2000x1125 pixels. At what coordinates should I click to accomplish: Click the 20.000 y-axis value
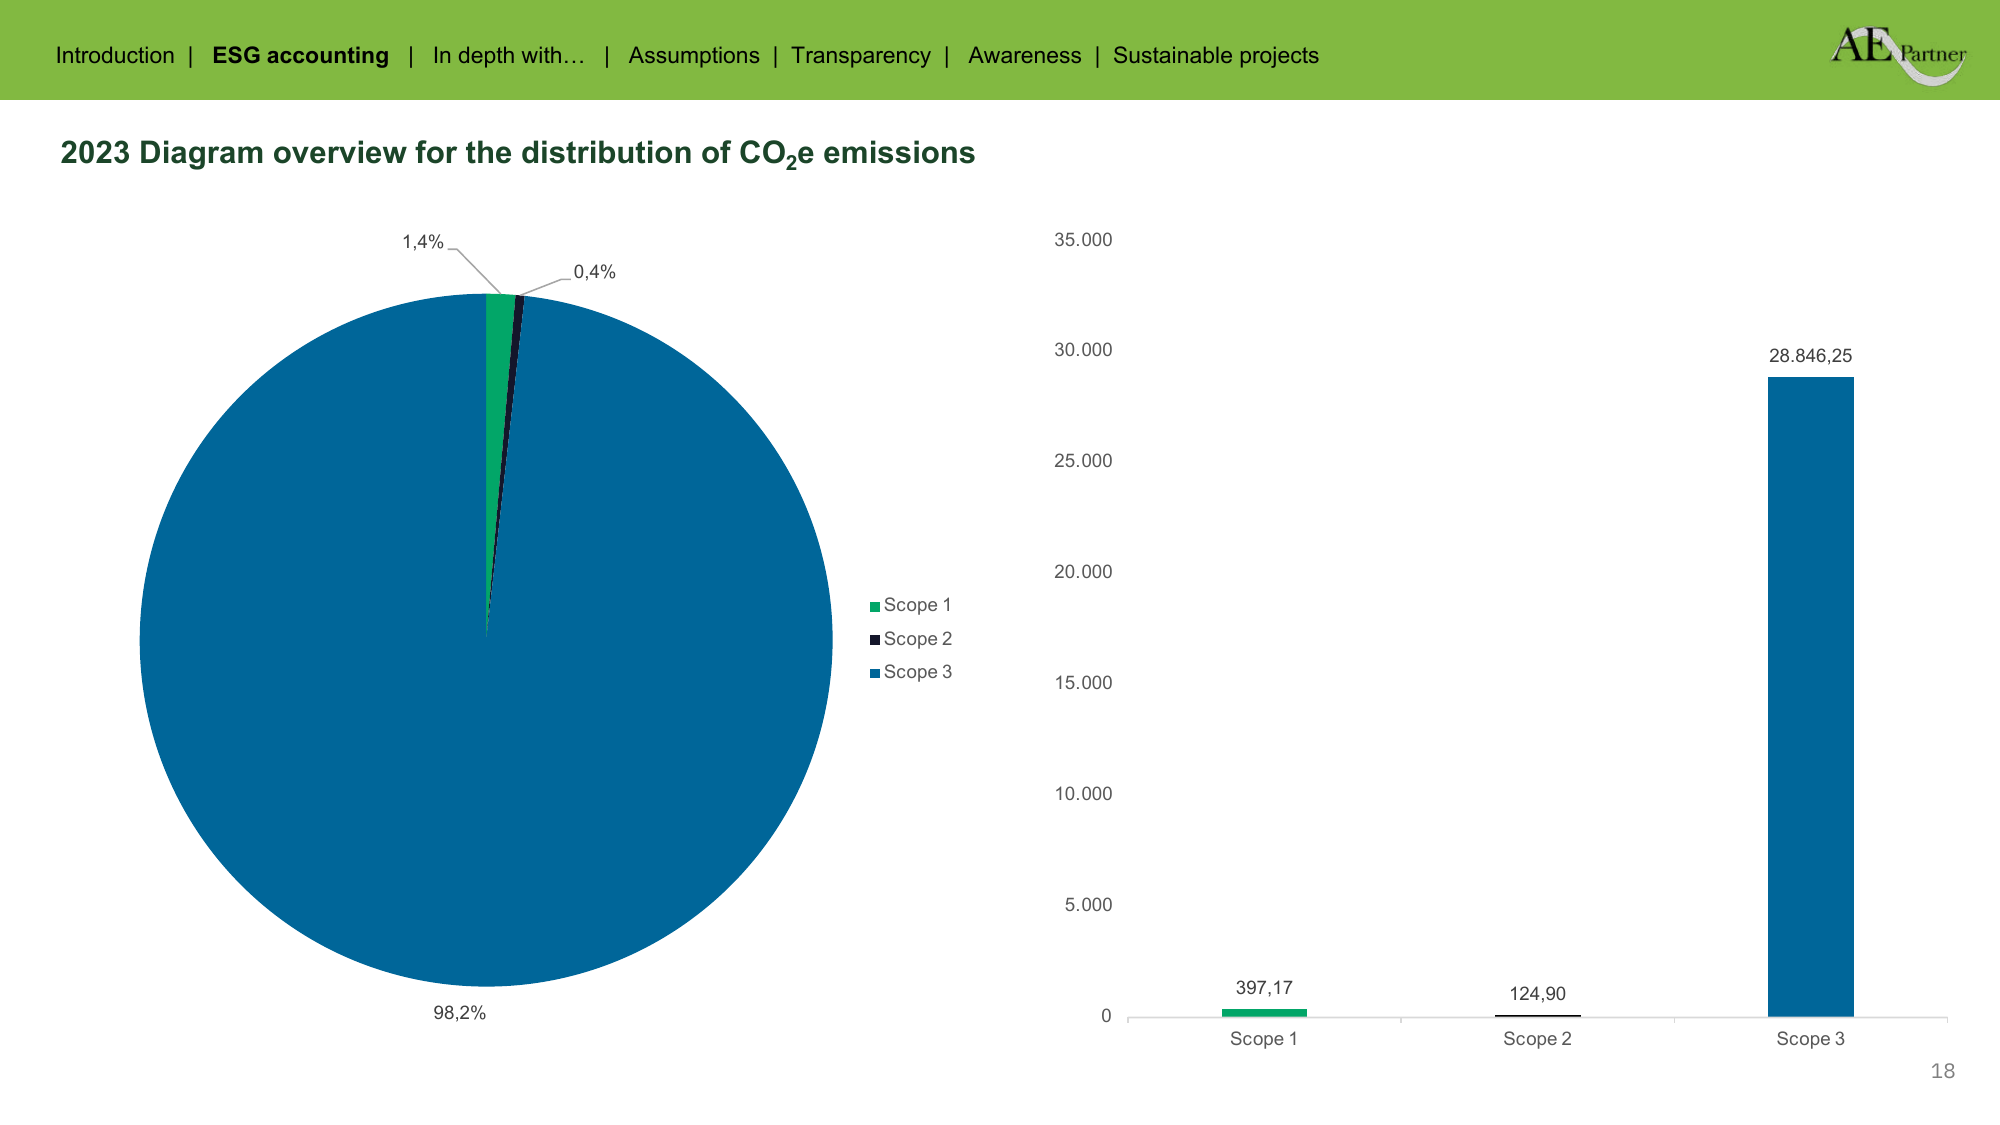tap(1083, 572)
